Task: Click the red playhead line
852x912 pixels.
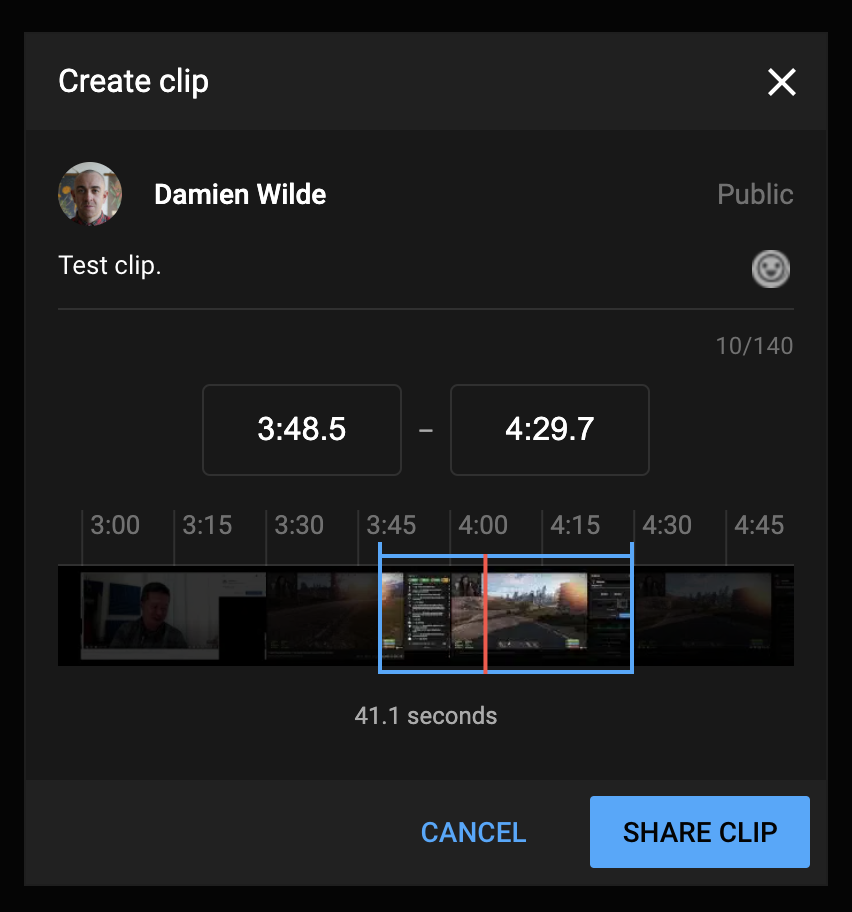Action: tap(485, 612)
